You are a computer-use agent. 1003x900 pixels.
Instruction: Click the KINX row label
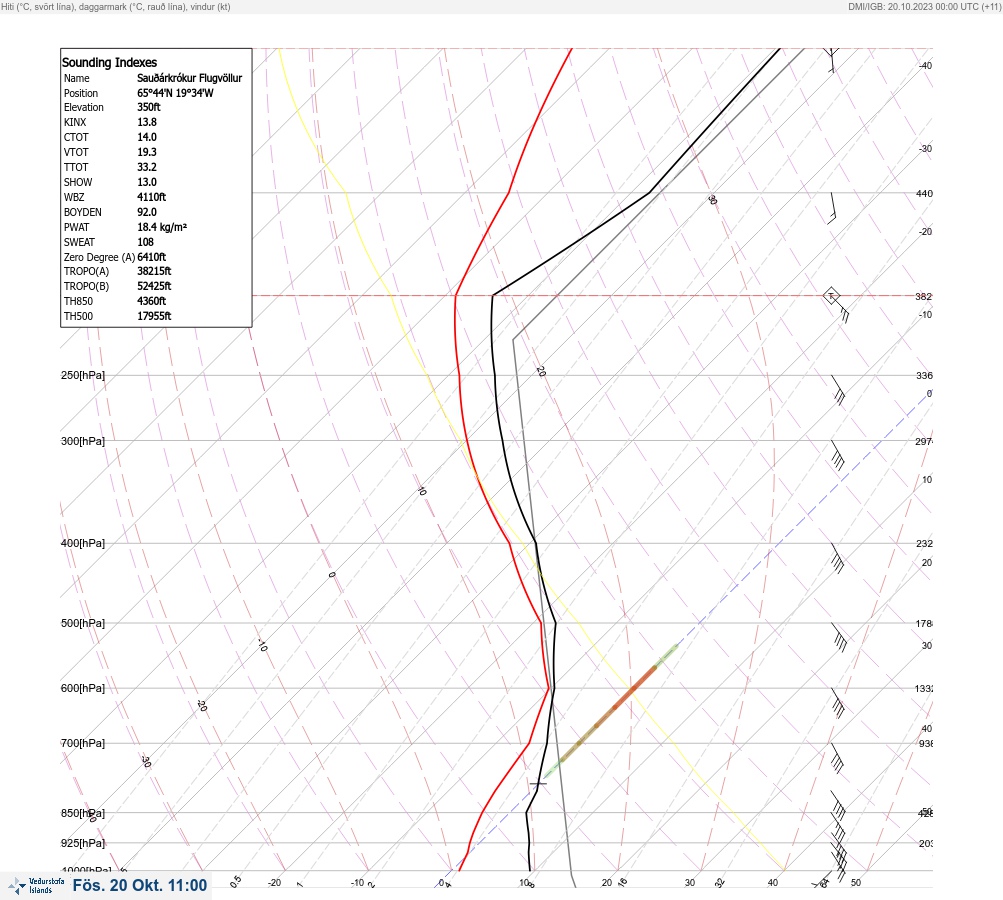(x=75, y=122)
